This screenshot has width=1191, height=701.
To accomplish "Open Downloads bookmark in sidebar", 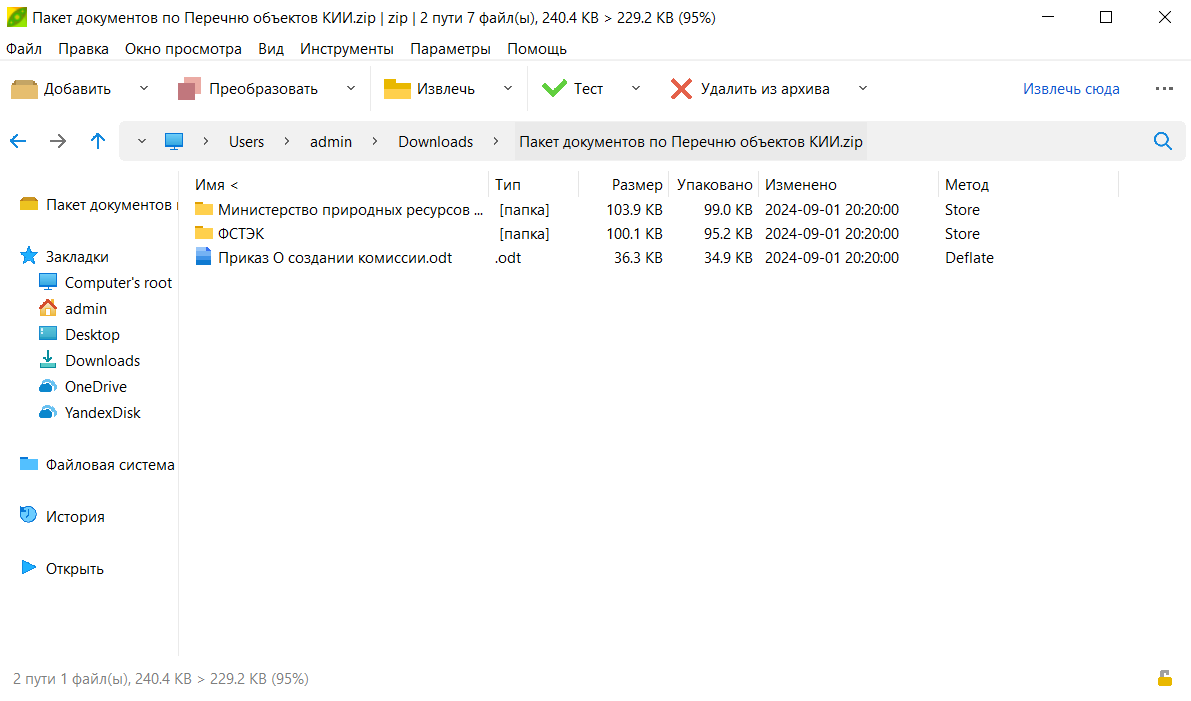I will pyautogui.click(x=102, y=361).
